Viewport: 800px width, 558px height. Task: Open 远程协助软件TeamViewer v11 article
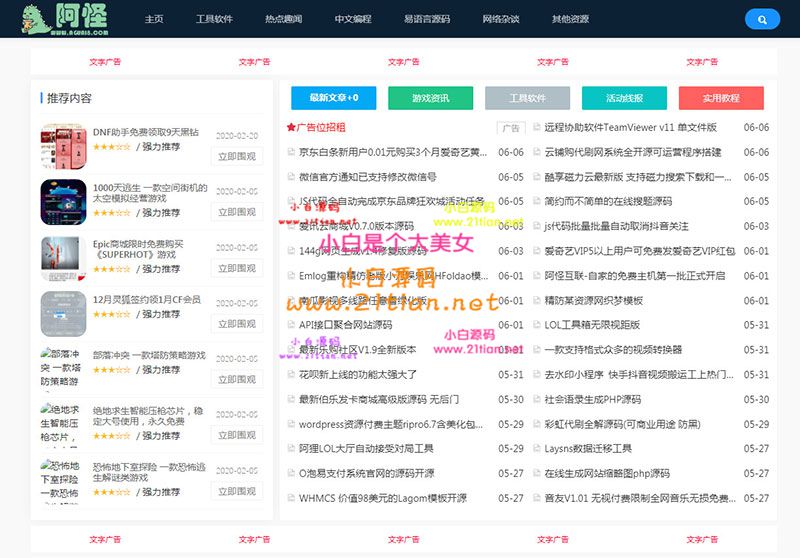pyautogui.click(x=630, y=128)
